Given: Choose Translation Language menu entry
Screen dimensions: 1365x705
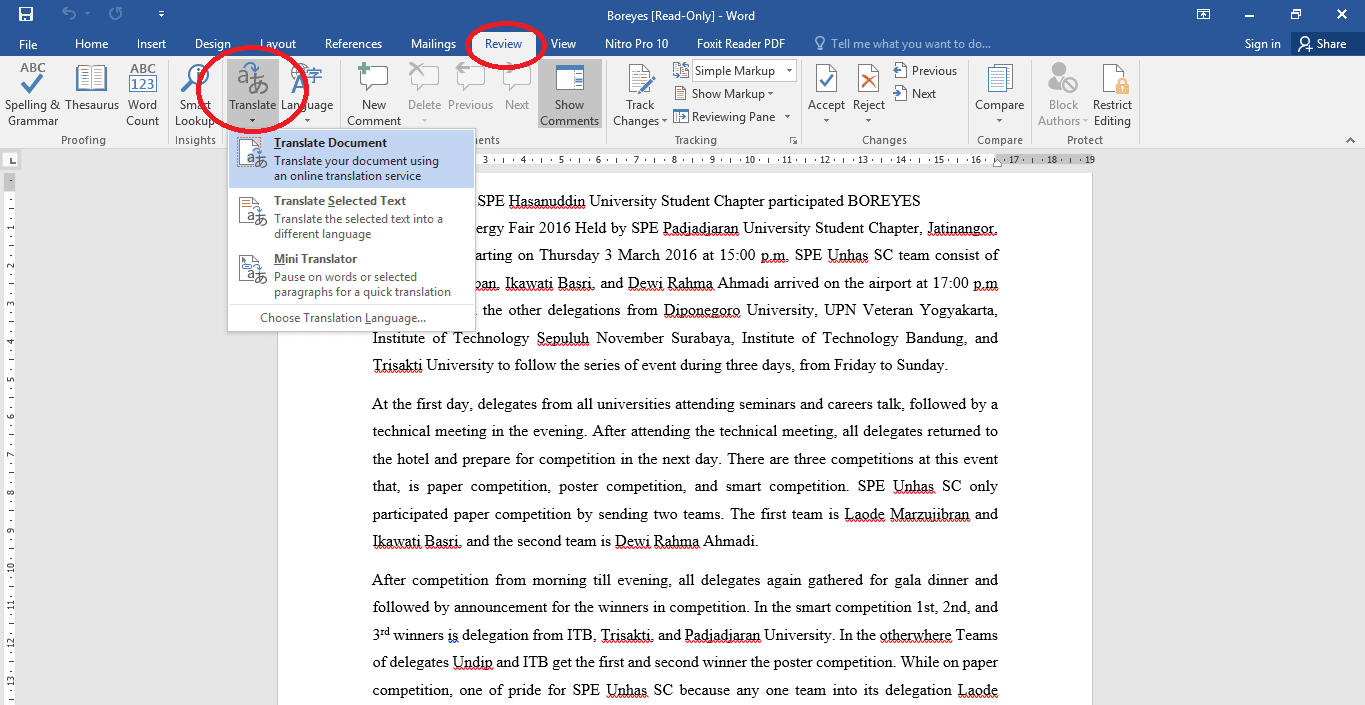Looking at the screenshot, I should pos(343,318).
